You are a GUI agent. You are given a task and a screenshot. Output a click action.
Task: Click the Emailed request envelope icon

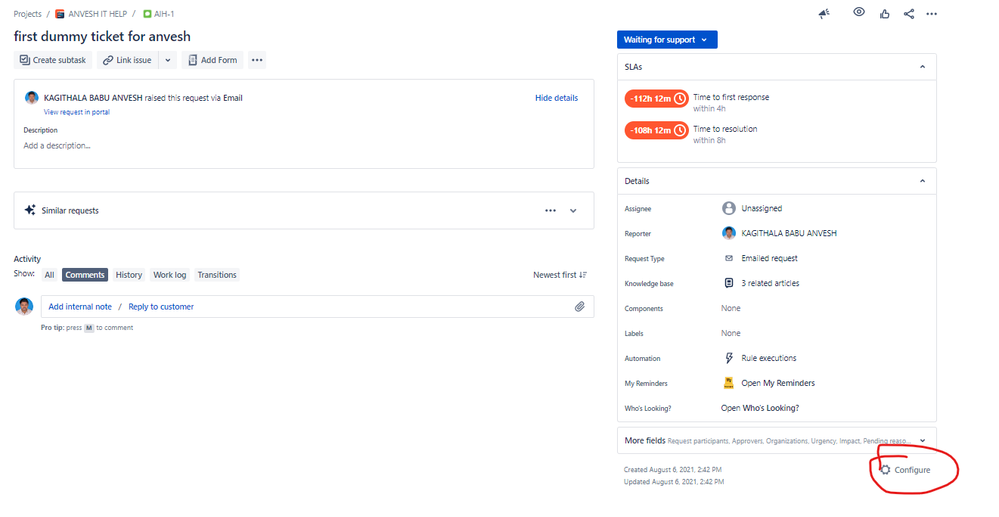click(729, 258)
